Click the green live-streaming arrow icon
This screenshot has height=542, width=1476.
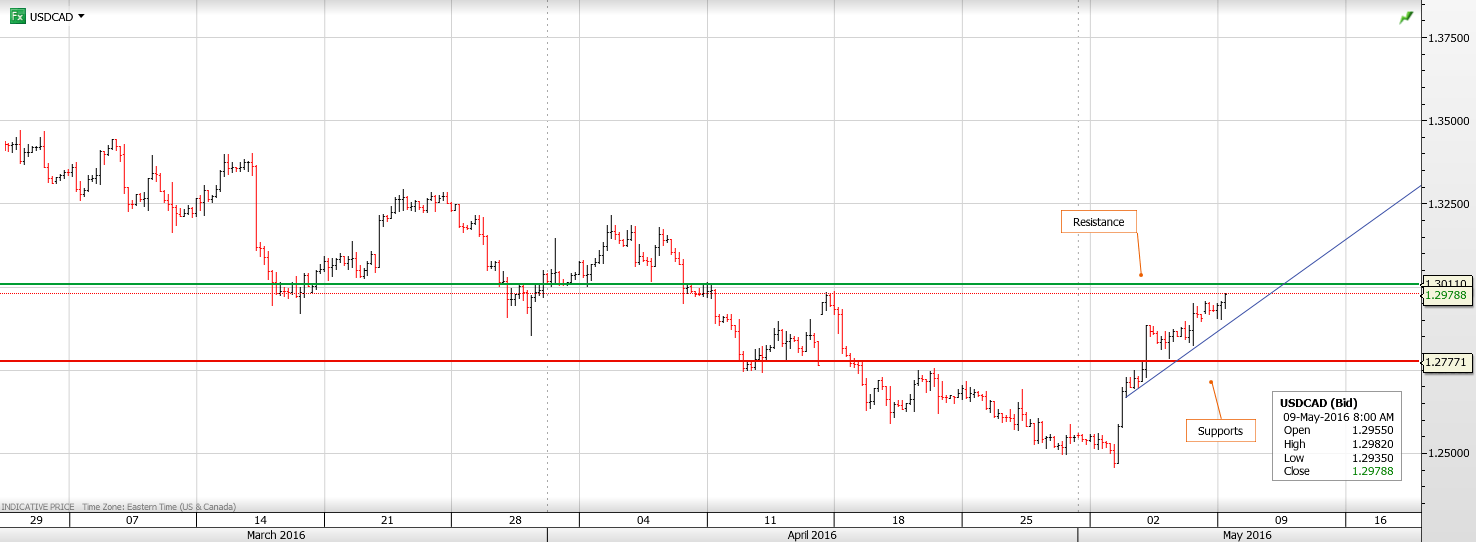click(x=1406, y=18)
